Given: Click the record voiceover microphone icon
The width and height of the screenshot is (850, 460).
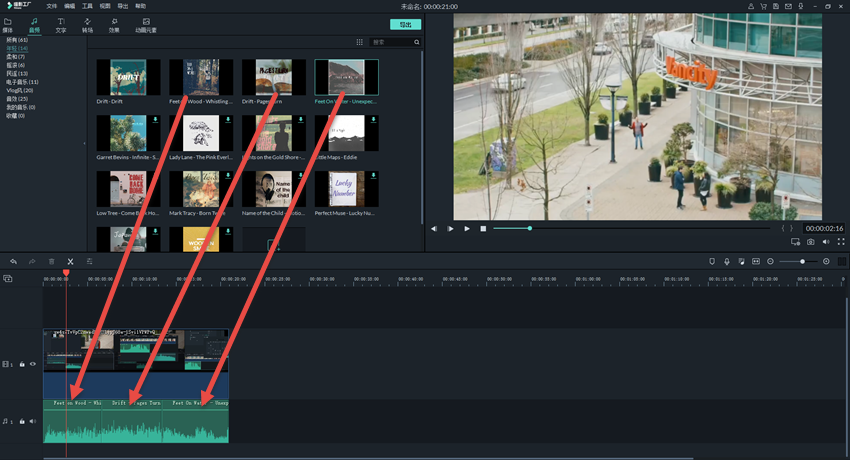Looking at the screenshot, I should point(727,261).
